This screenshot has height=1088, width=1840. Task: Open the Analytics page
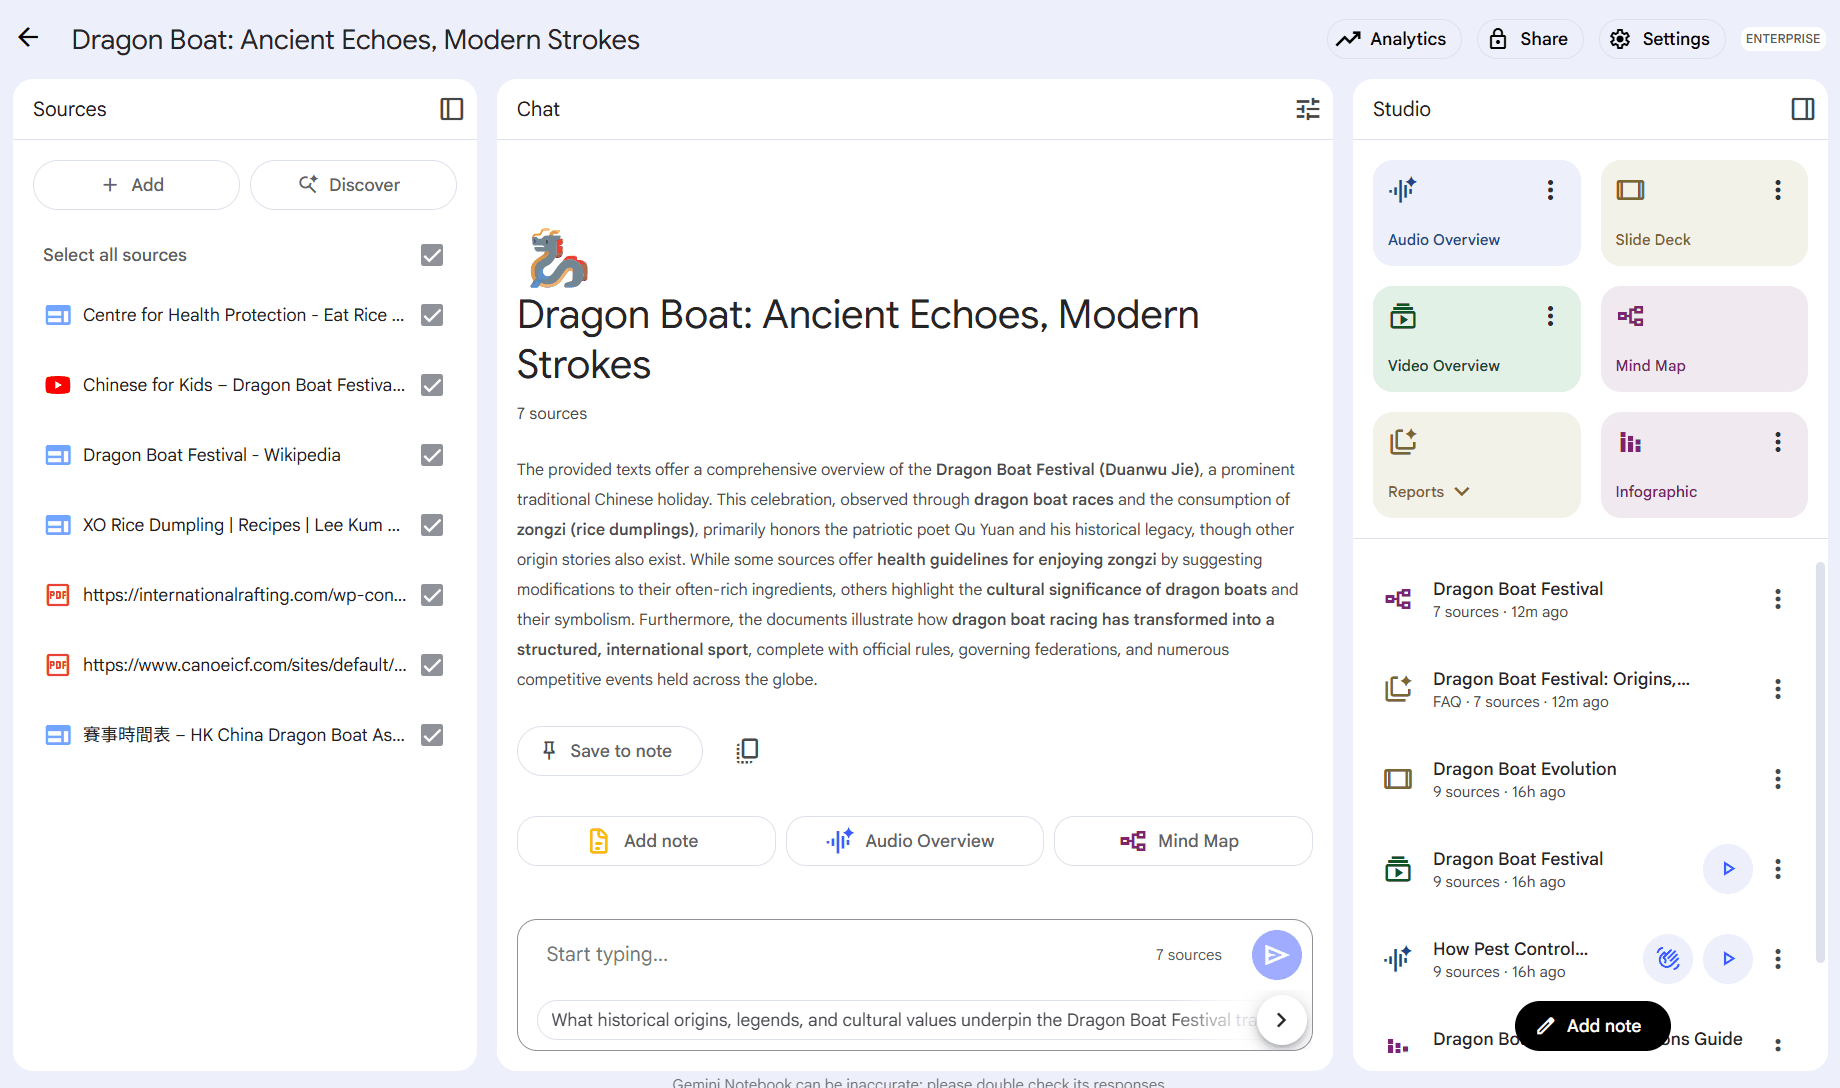click(x=1394, y=39)
